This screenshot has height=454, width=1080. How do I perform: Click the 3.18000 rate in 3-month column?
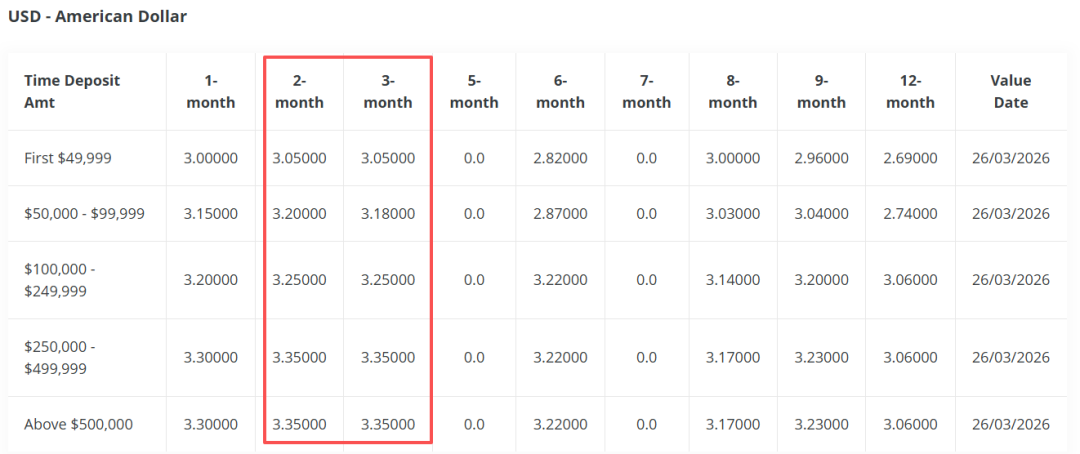point(388,214)
